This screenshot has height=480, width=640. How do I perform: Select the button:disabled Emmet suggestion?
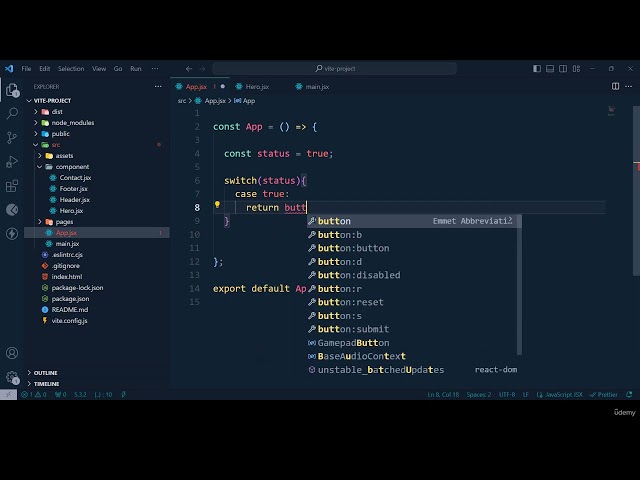[412, 275]
